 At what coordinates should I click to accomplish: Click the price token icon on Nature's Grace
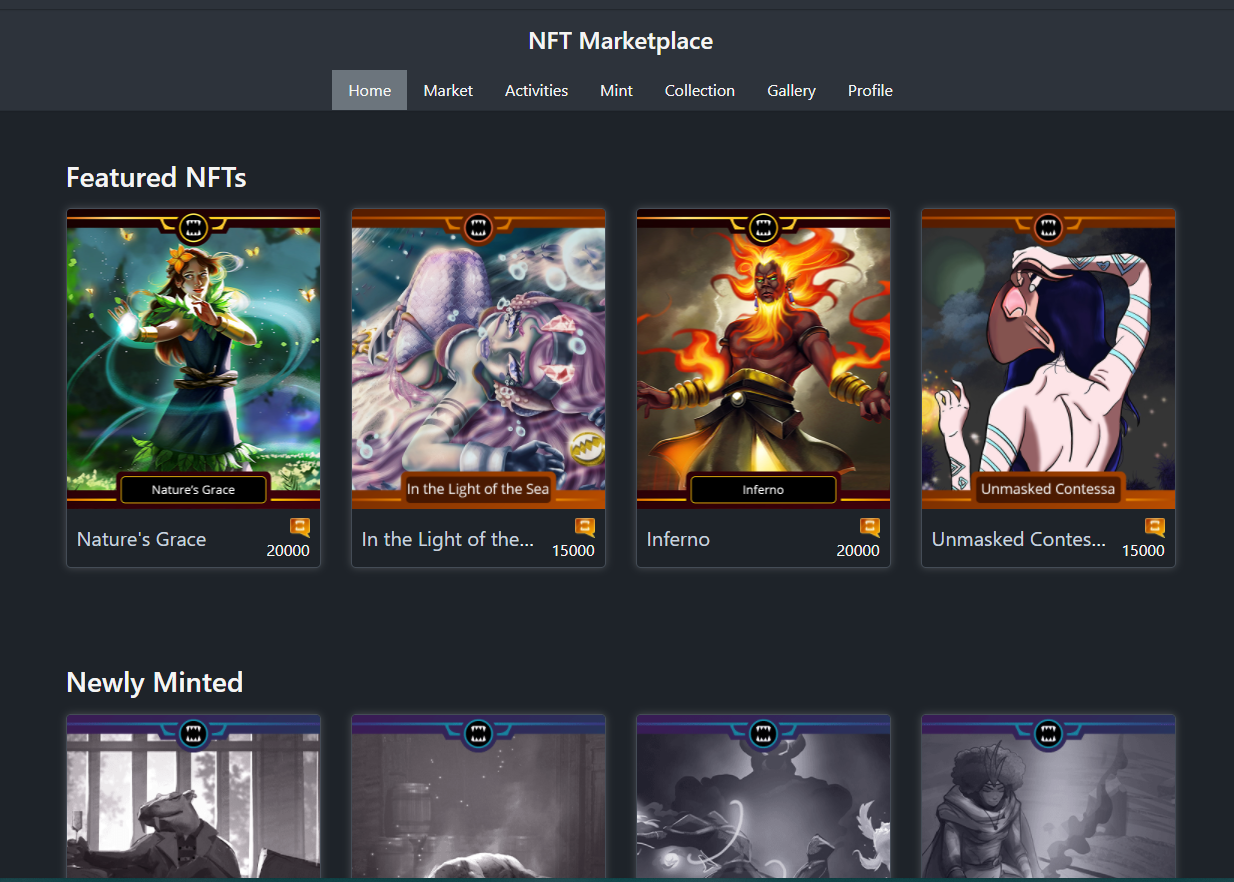pyautogui.click(x=300, y=527)
